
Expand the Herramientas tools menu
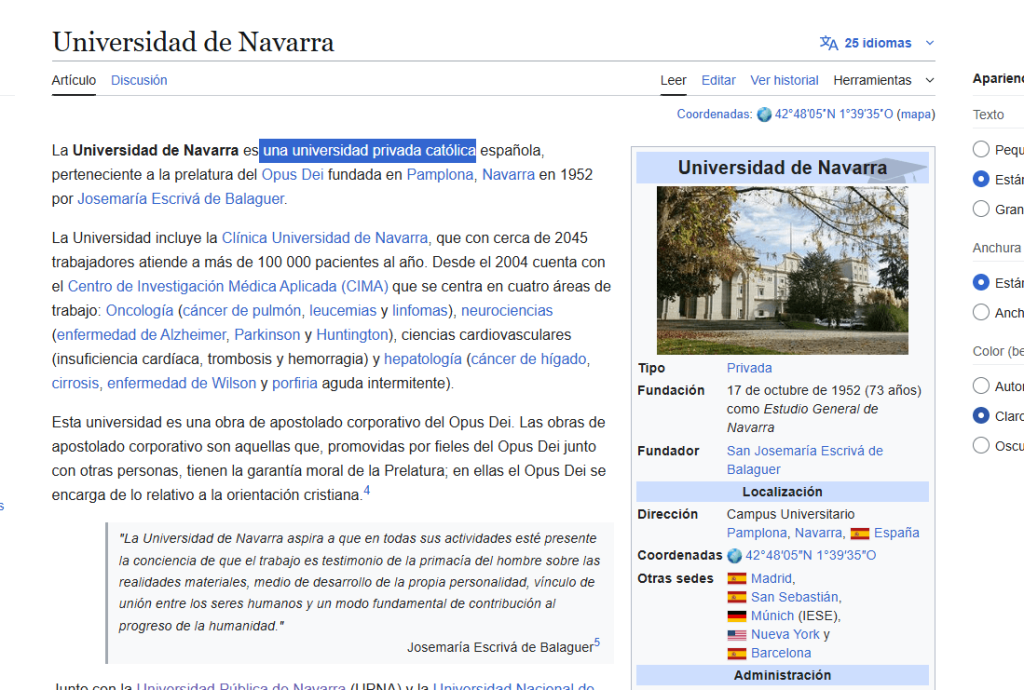(884, 80)
